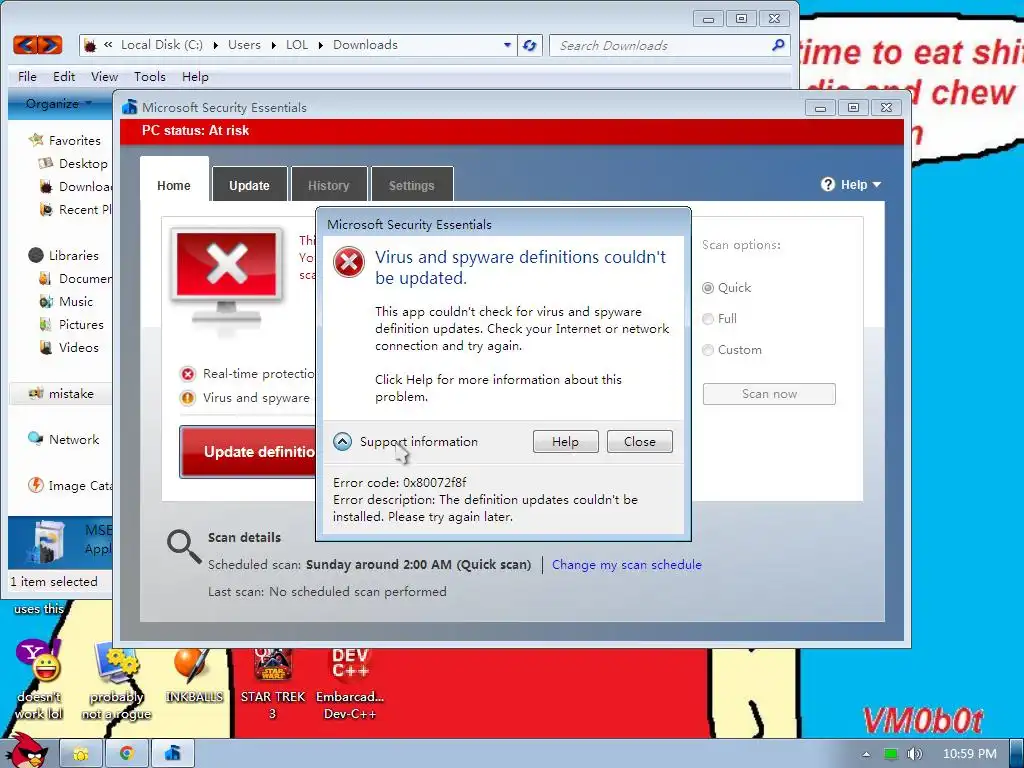Click the red Update definitions button
Screen dimensions: 1024x768
(x=248, y=452)
